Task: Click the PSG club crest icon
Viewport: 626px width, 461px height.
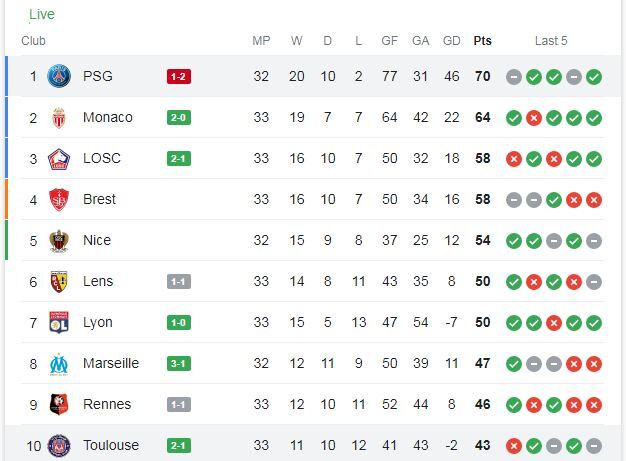Action: point(60,76)
